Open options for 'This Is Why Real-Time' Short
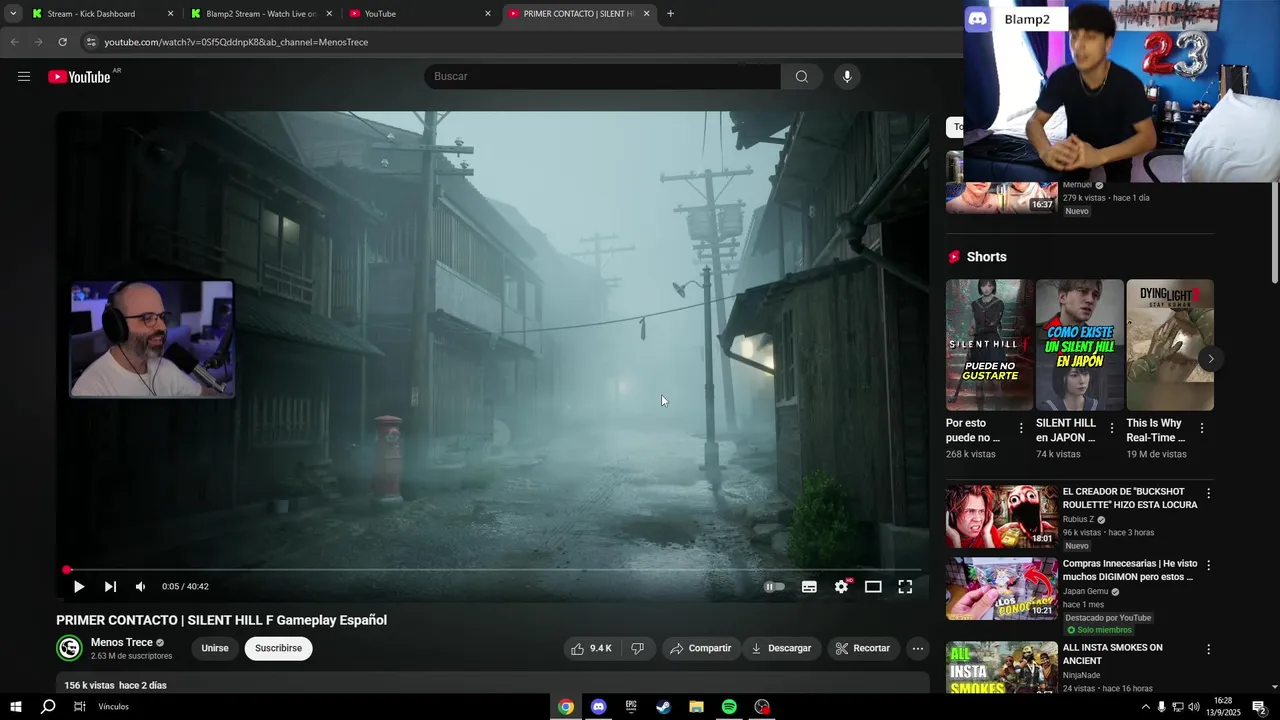This screenshot has width=1280, height=720. tap(1201, 428)
